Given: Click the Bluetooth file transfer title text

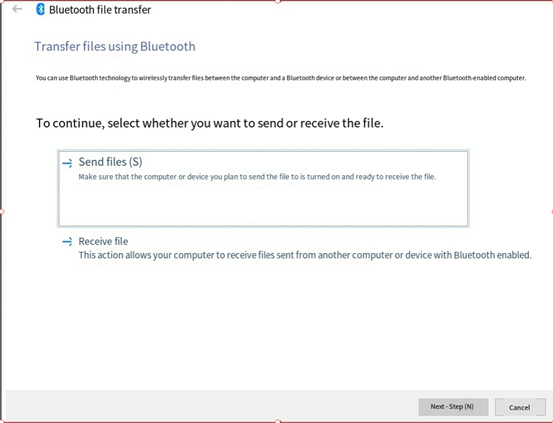Looking at the screenshot, I should tap(100, 10).
